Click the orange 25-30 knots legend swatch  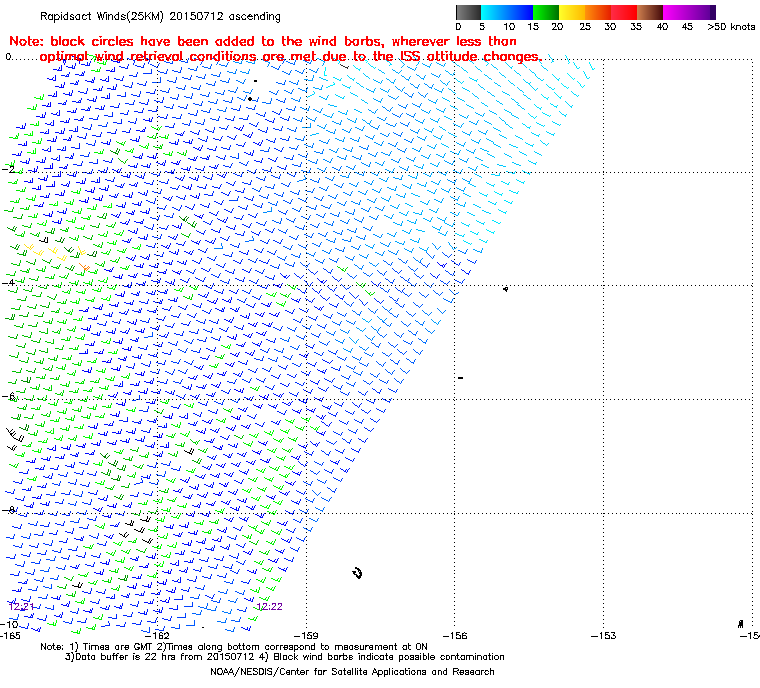[598, 12]
